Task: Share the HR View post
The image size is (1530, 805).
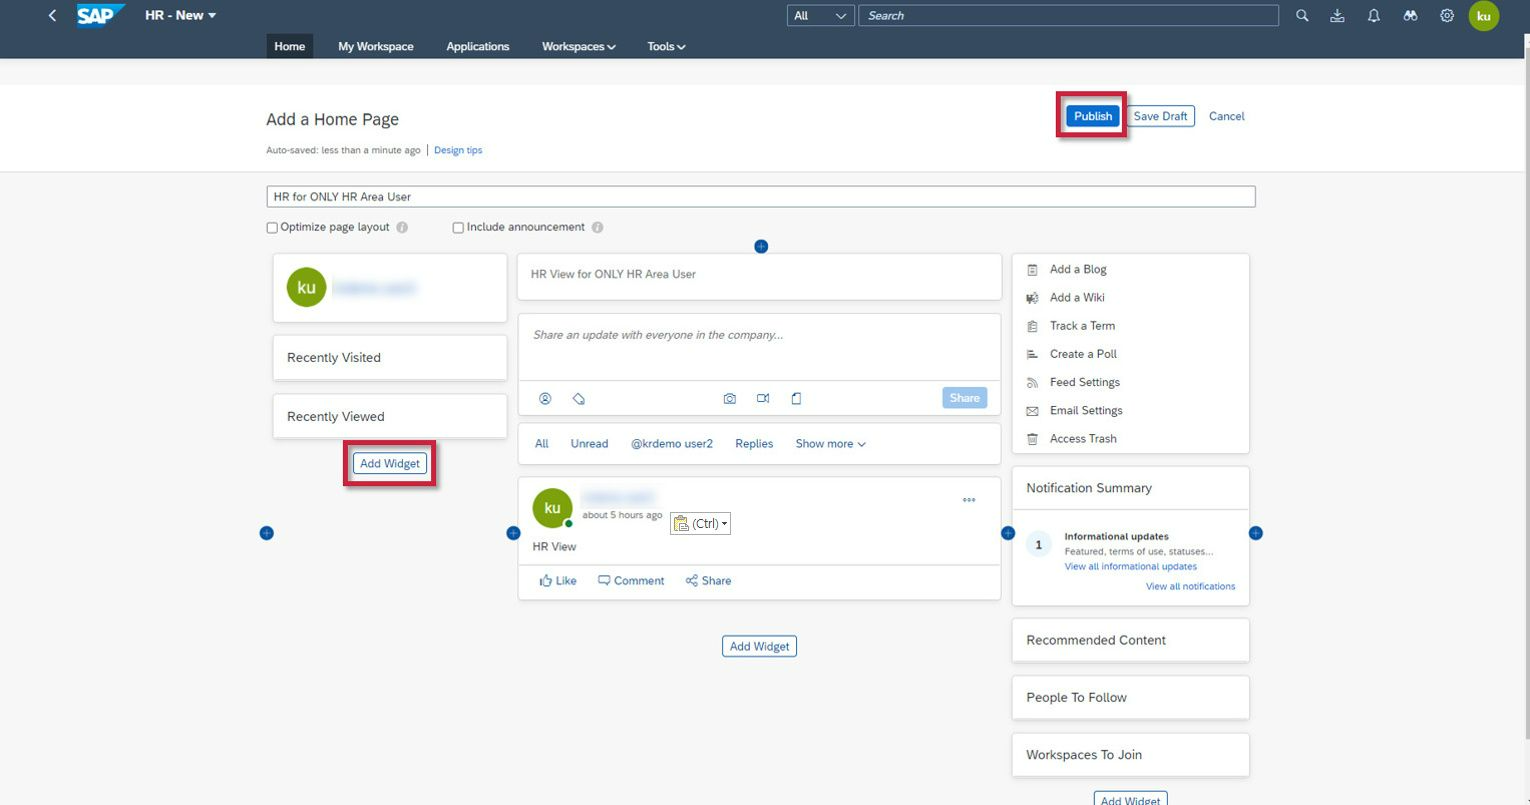Action: tap(708, 580)
